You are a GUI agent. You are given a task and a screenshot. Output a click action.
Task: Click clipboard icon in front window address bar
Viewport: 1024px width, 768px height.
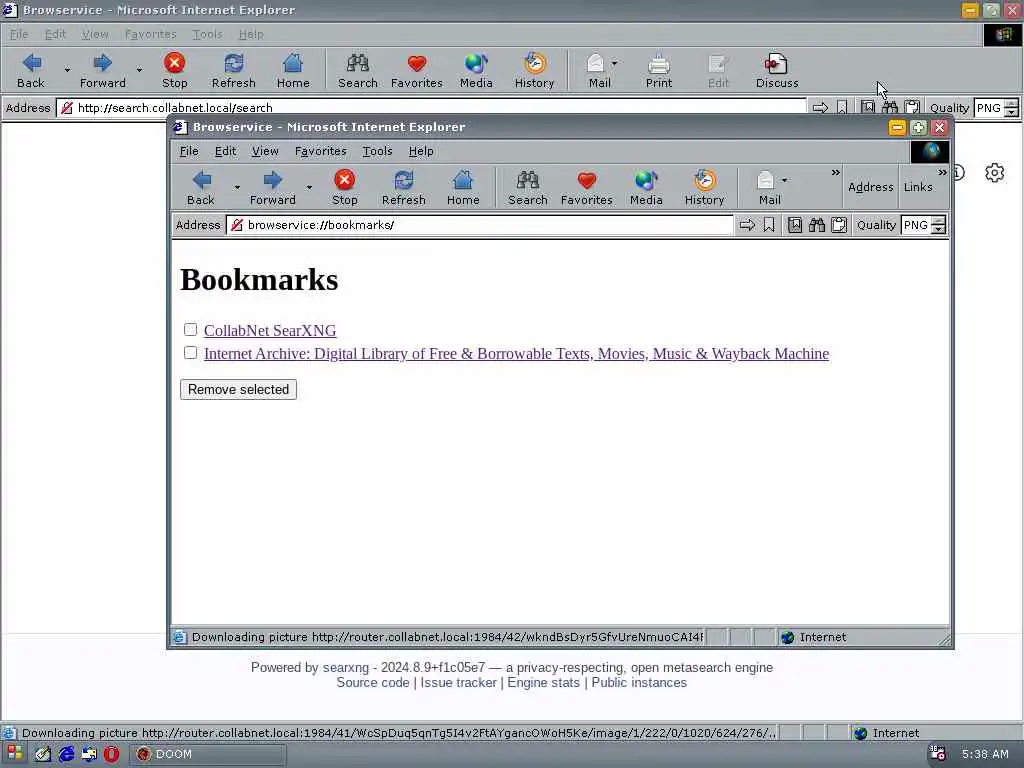click(839, 225)
